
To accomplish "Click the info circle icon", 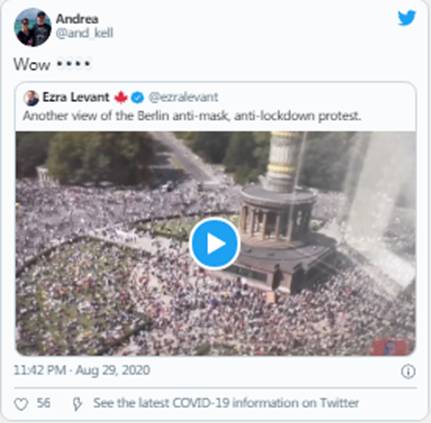I will 408,371.
